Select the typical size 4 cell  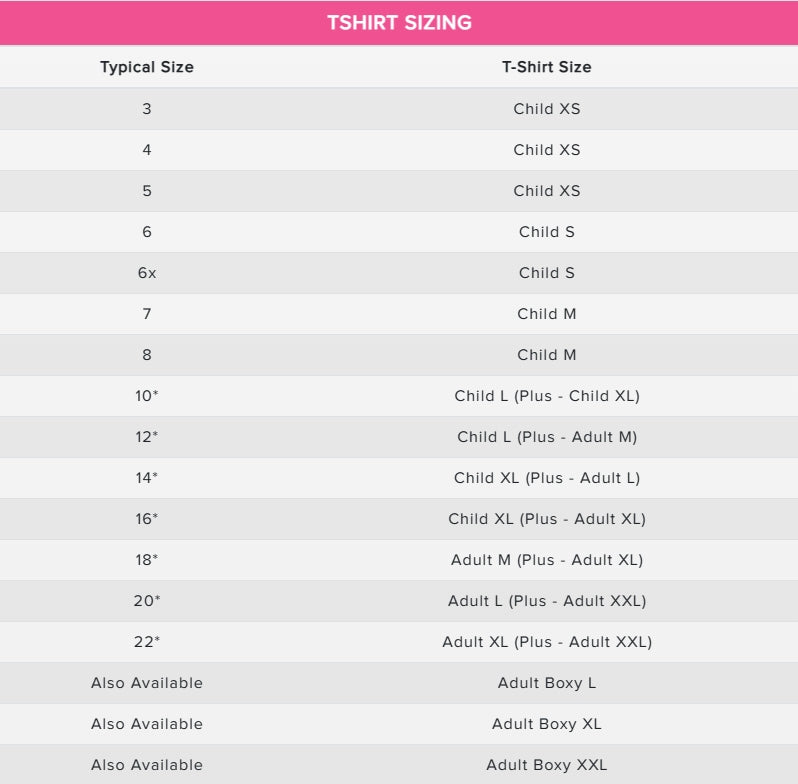click(147, 149)
